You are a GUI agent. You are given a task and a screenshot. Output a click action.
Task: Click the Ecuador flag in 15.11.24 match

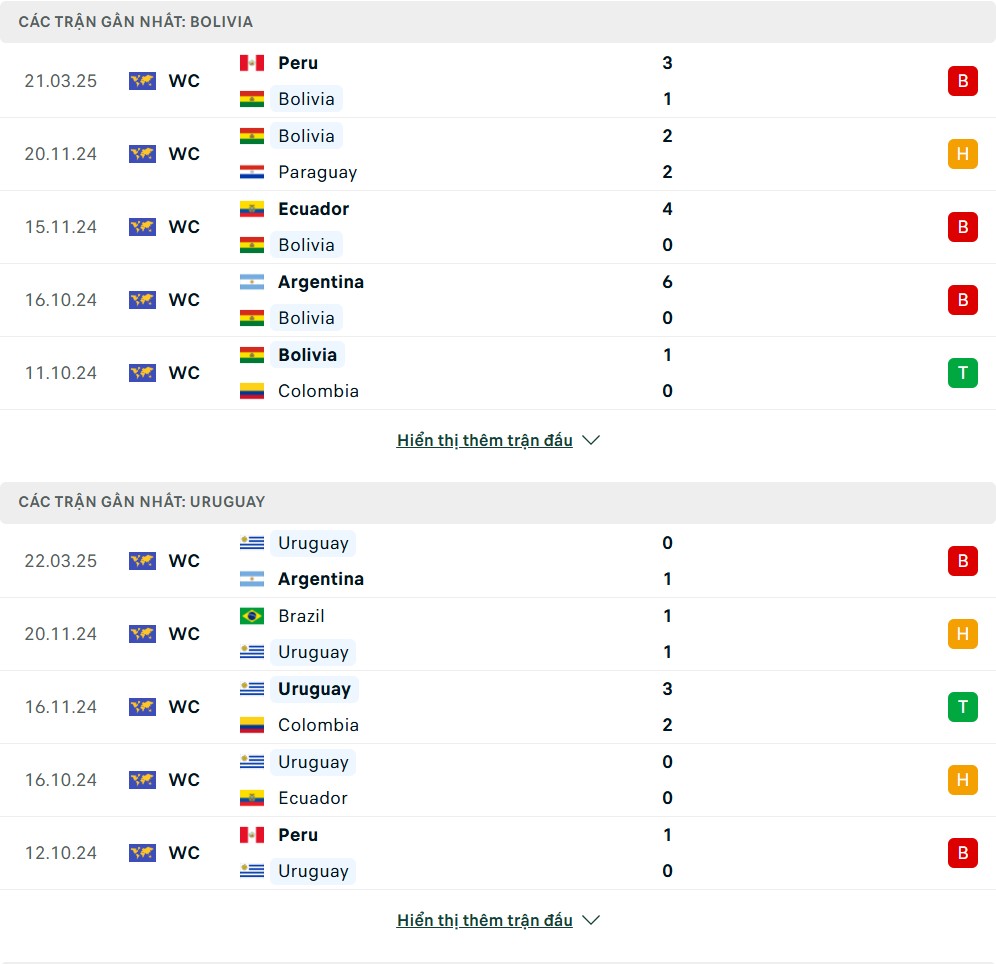point(252,209)
